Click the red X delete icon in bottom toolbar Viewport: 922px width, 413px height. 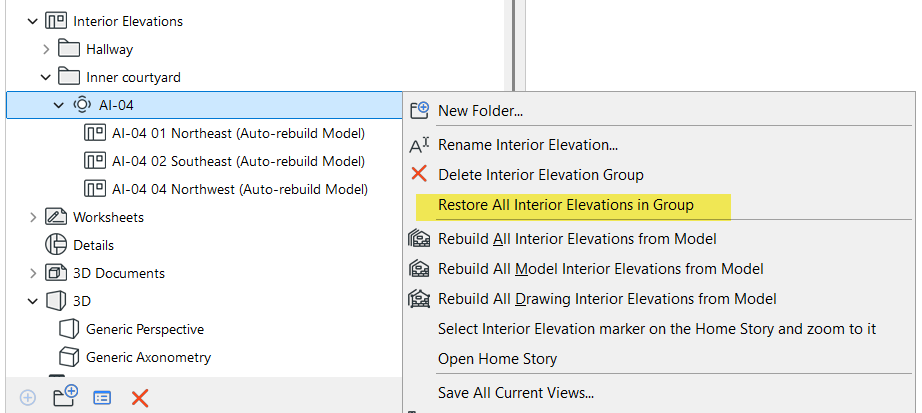point(139,398)
